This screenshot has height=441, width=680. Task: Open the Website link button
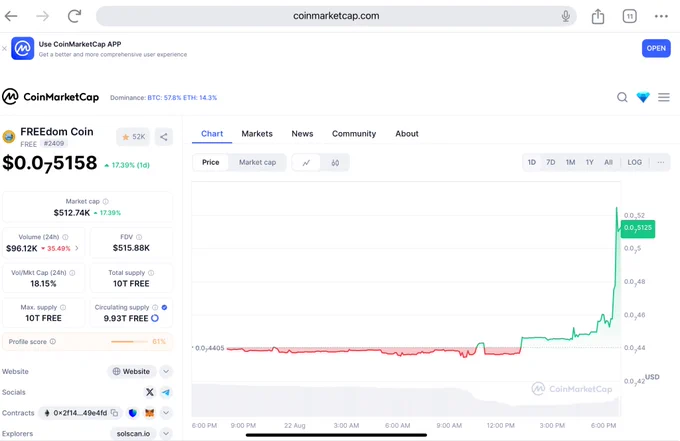[131, 372]
